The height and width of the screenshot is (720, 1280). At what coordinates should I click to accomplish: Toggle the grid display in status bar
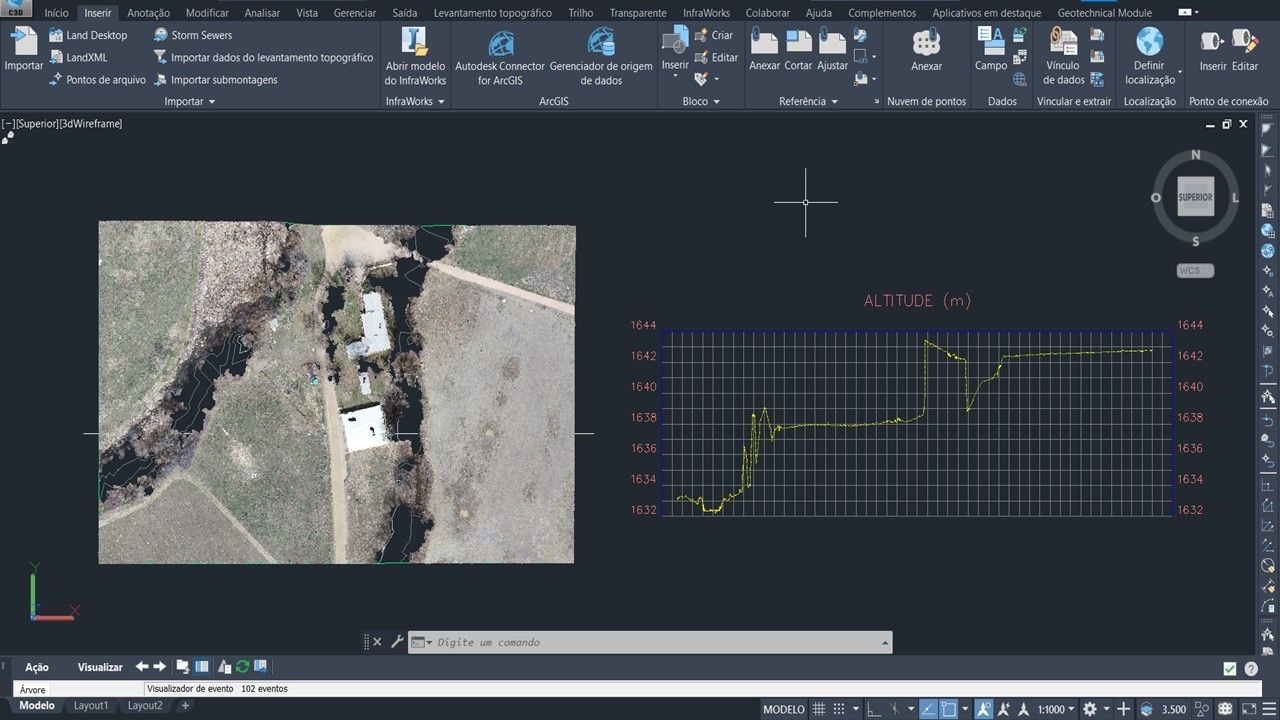(819, 709)
